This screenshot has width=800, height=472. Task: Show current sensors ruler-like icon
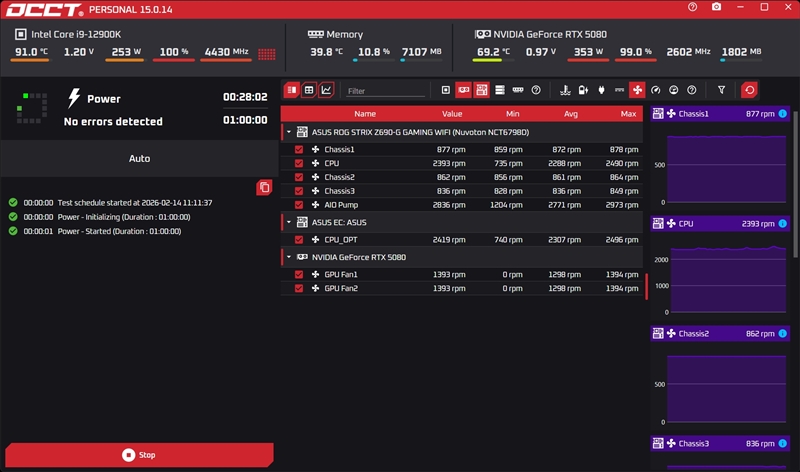click(x=619, y=90)
